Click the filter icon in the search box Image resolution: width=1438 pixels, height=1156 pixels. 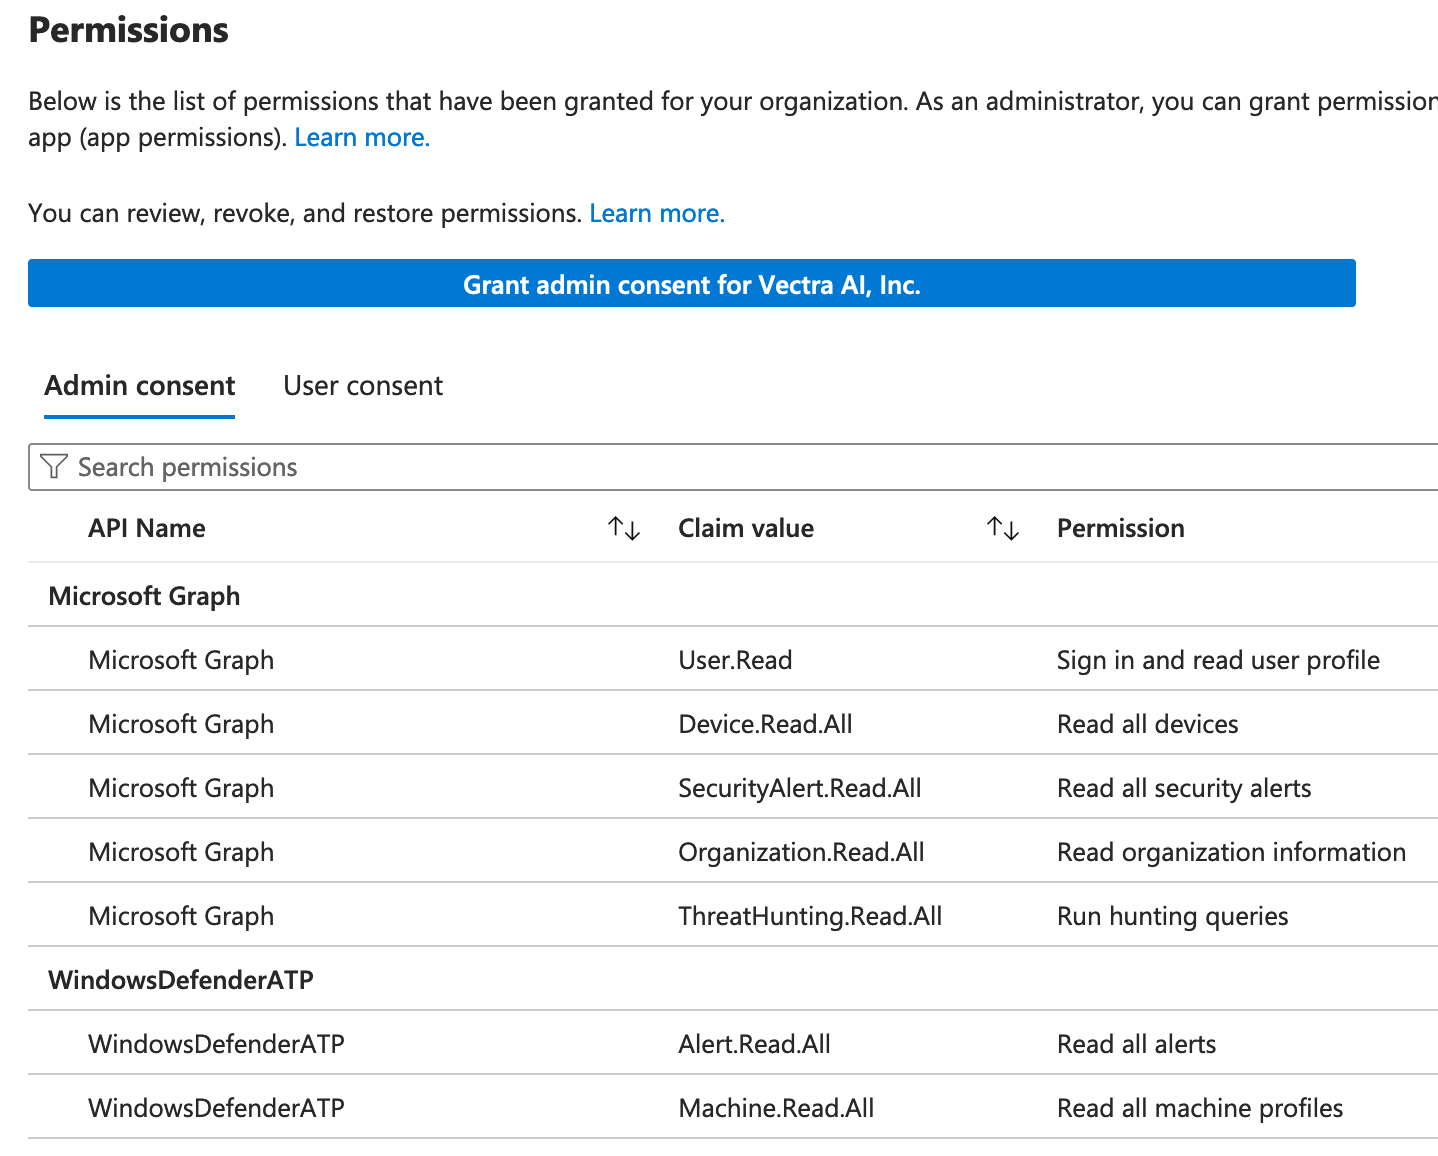click(54, 467)
